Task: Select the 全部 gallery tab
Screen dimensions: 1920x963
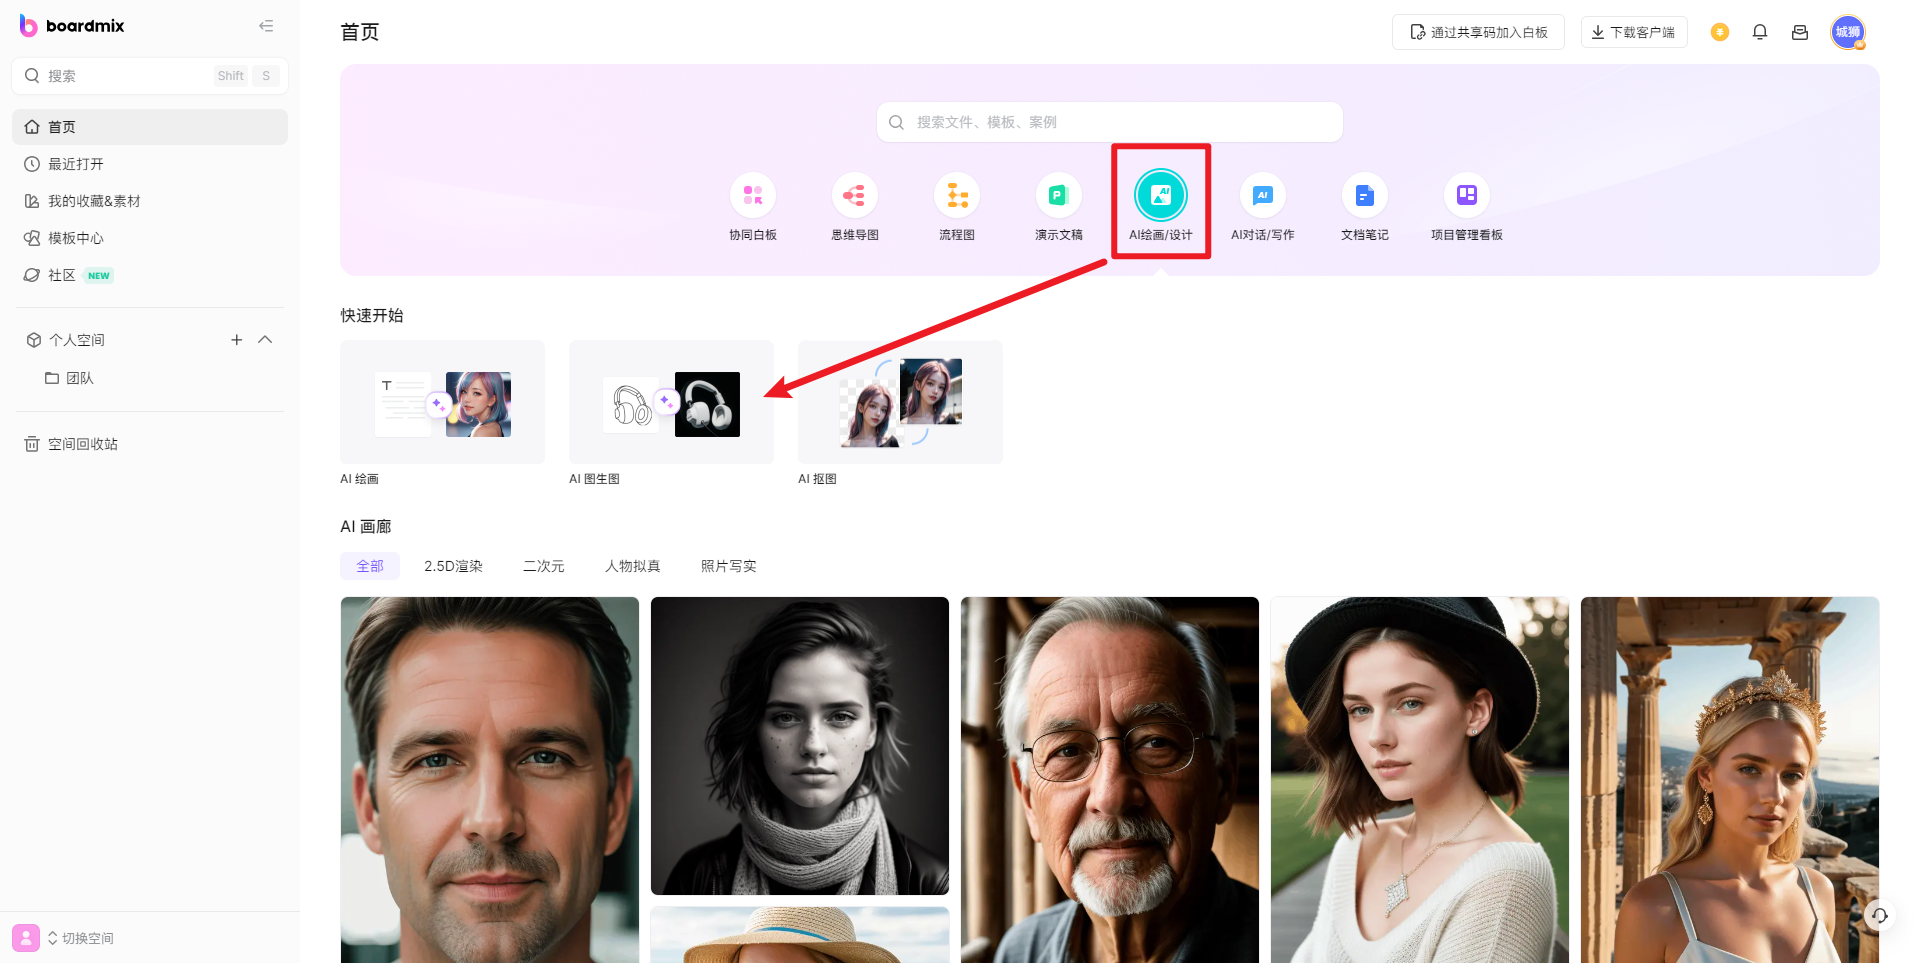Action: click(370, 566)
